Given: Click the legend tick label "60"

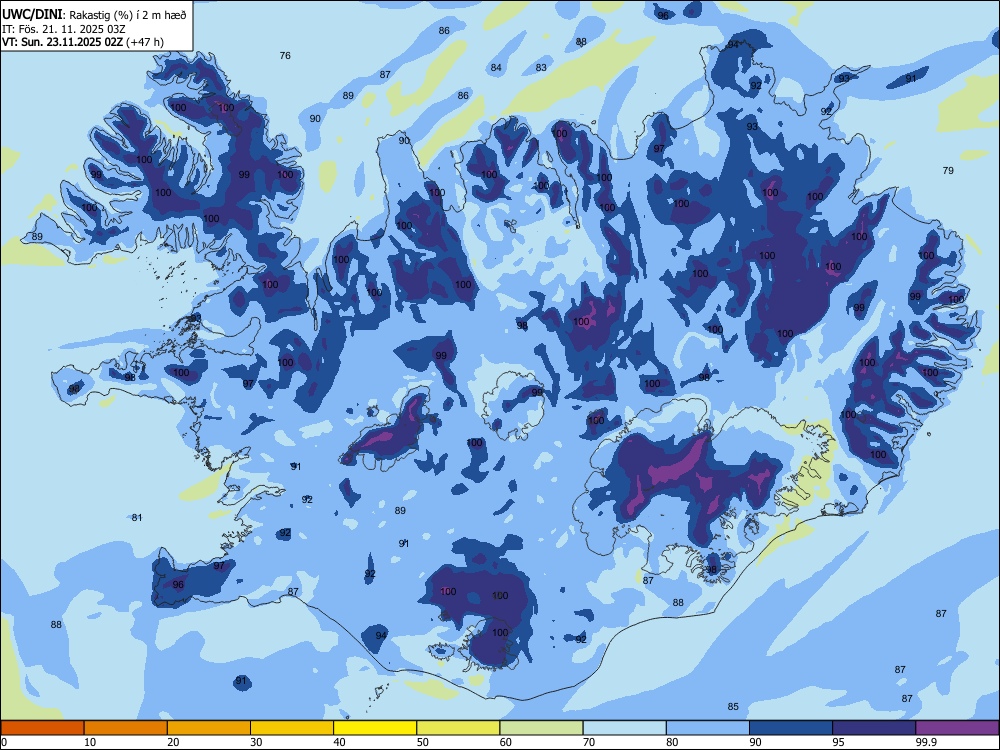Looking at the screenshot, I should point(506,742).
